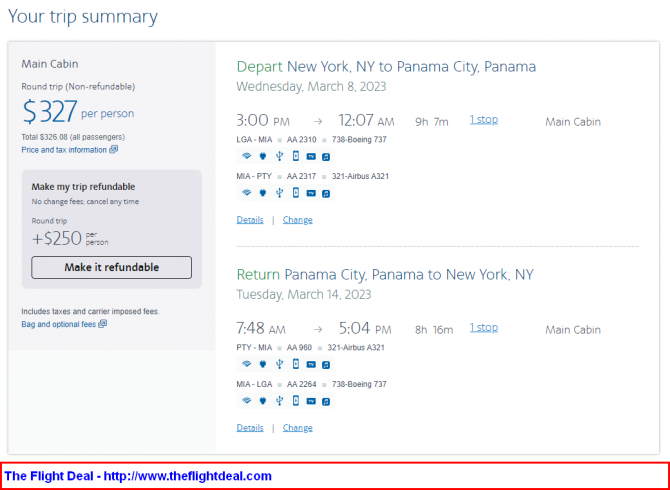Click 'Make my trip refundable' heading text
The height and width of the screenshot is (490, 670).
[83, 187]
